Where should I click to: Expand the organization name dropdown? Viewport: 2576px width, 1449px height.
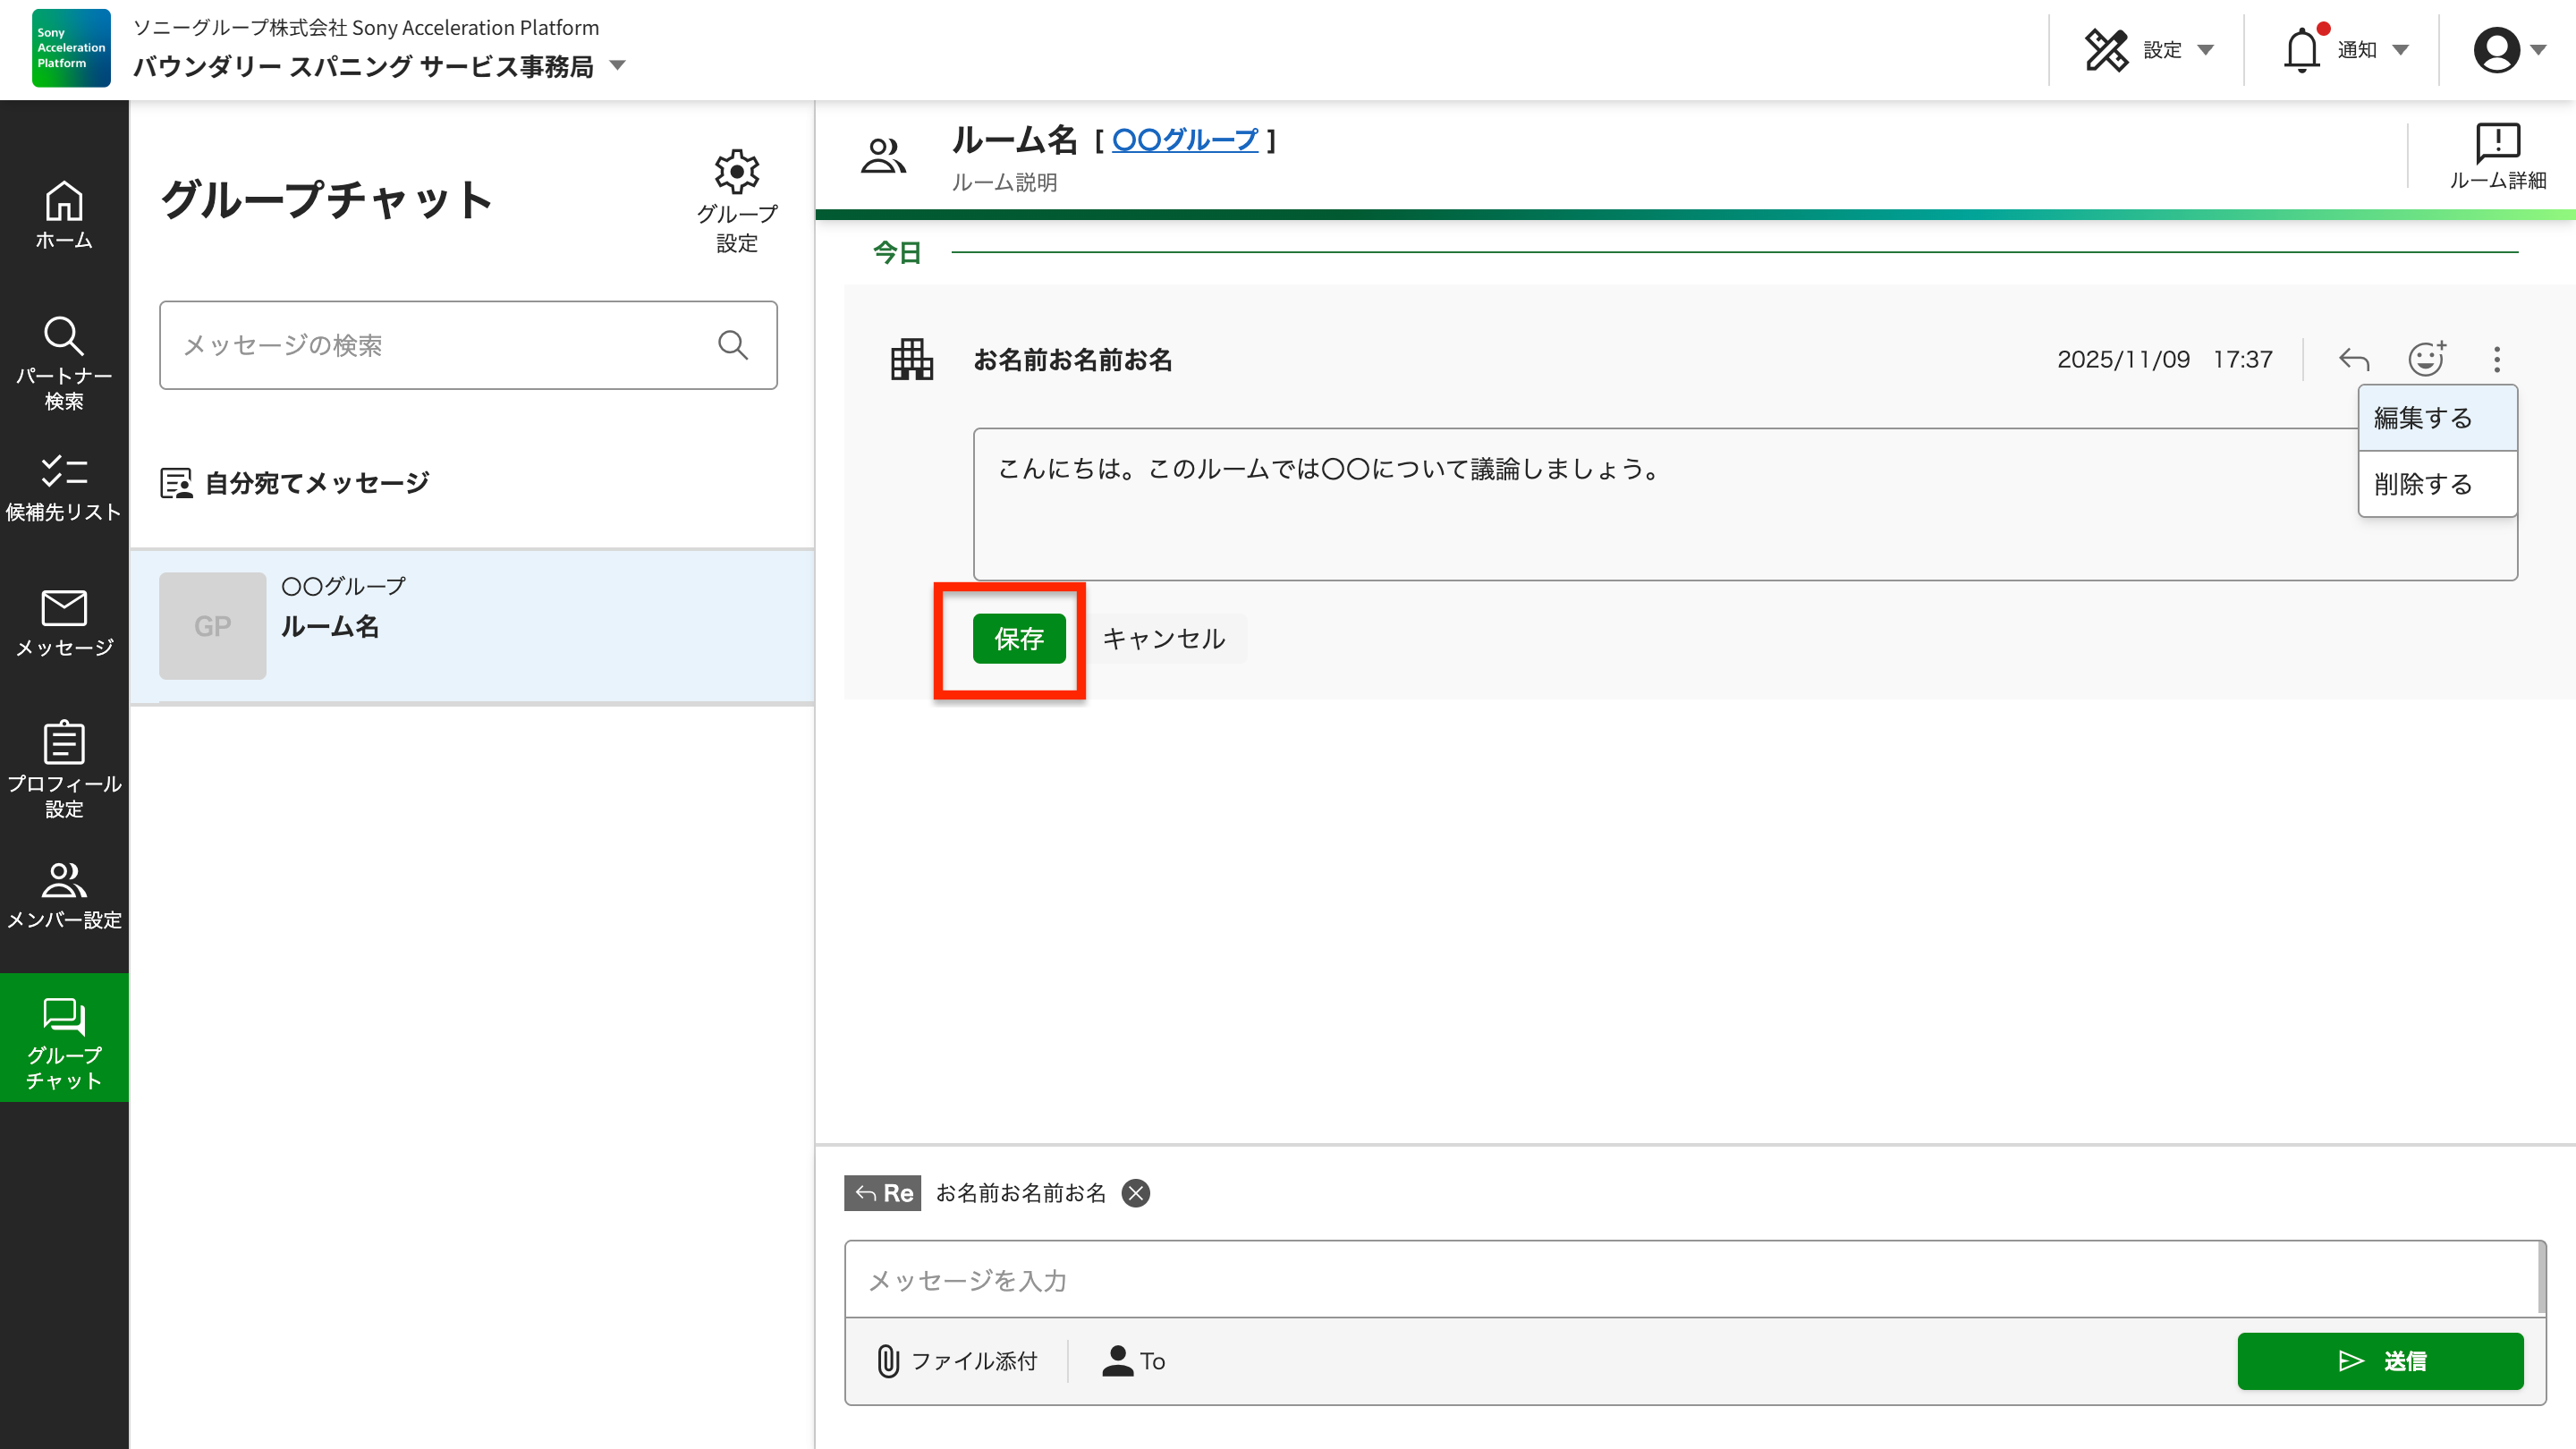click(x=618, y=66)
